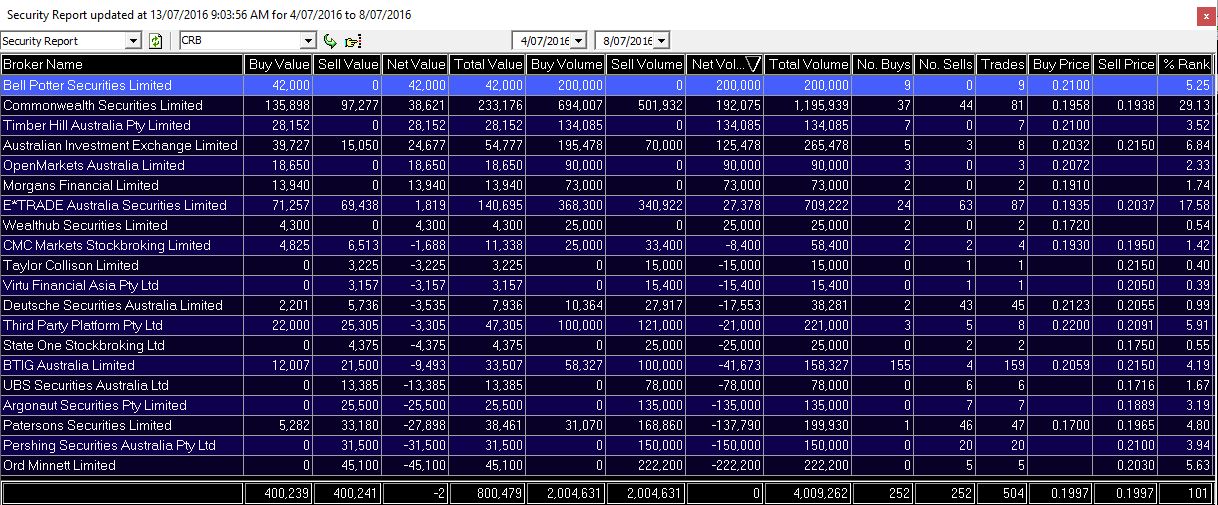The width and height of the screenshot is (1218, 505).
Task: Select Australian Investment Exchange Limited row
Action: point(608,146)
